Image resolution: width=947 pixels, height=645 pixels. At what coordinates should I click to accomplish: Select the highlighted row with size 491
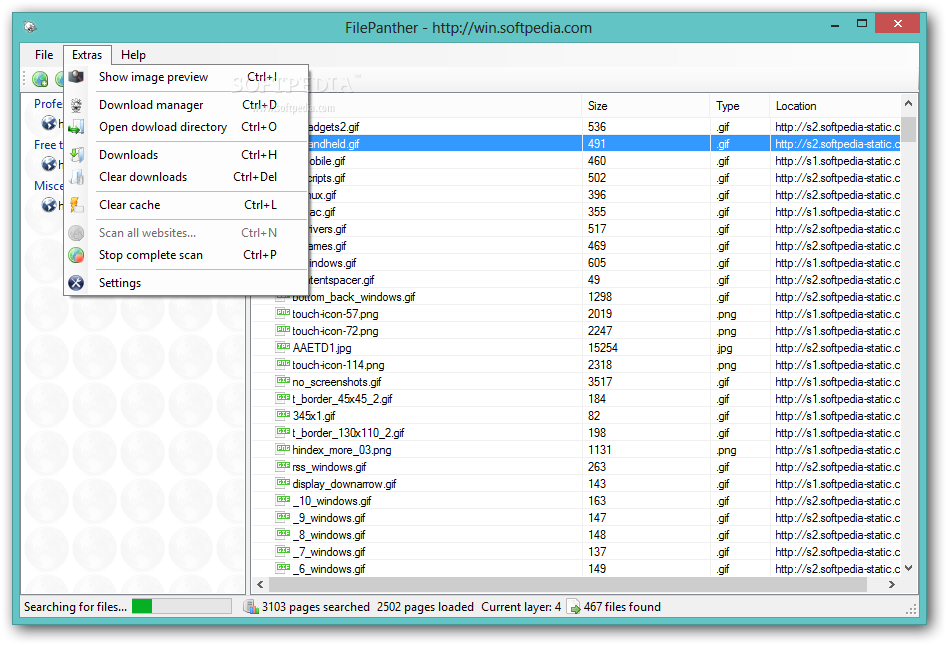point(605,144)
